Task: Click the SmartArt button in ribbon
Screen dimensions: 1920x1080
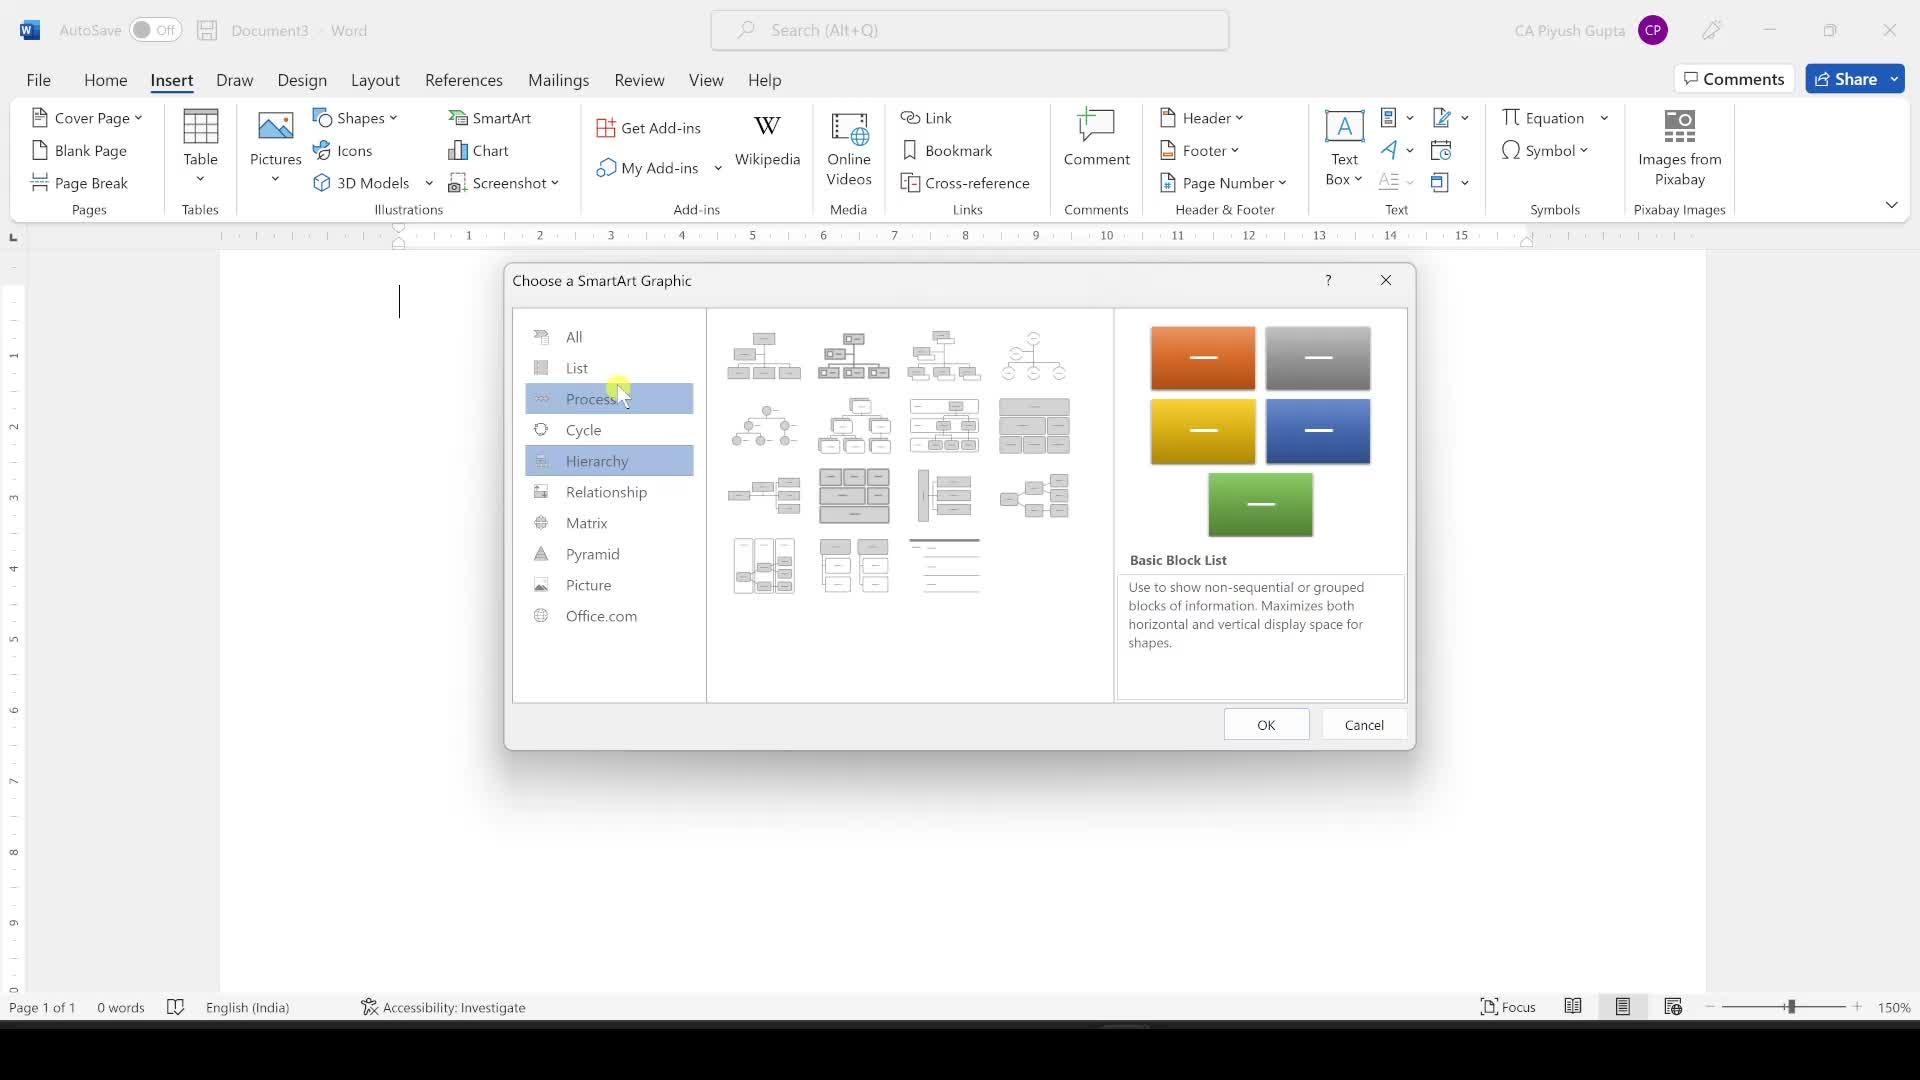Action: tap(489, 118)
